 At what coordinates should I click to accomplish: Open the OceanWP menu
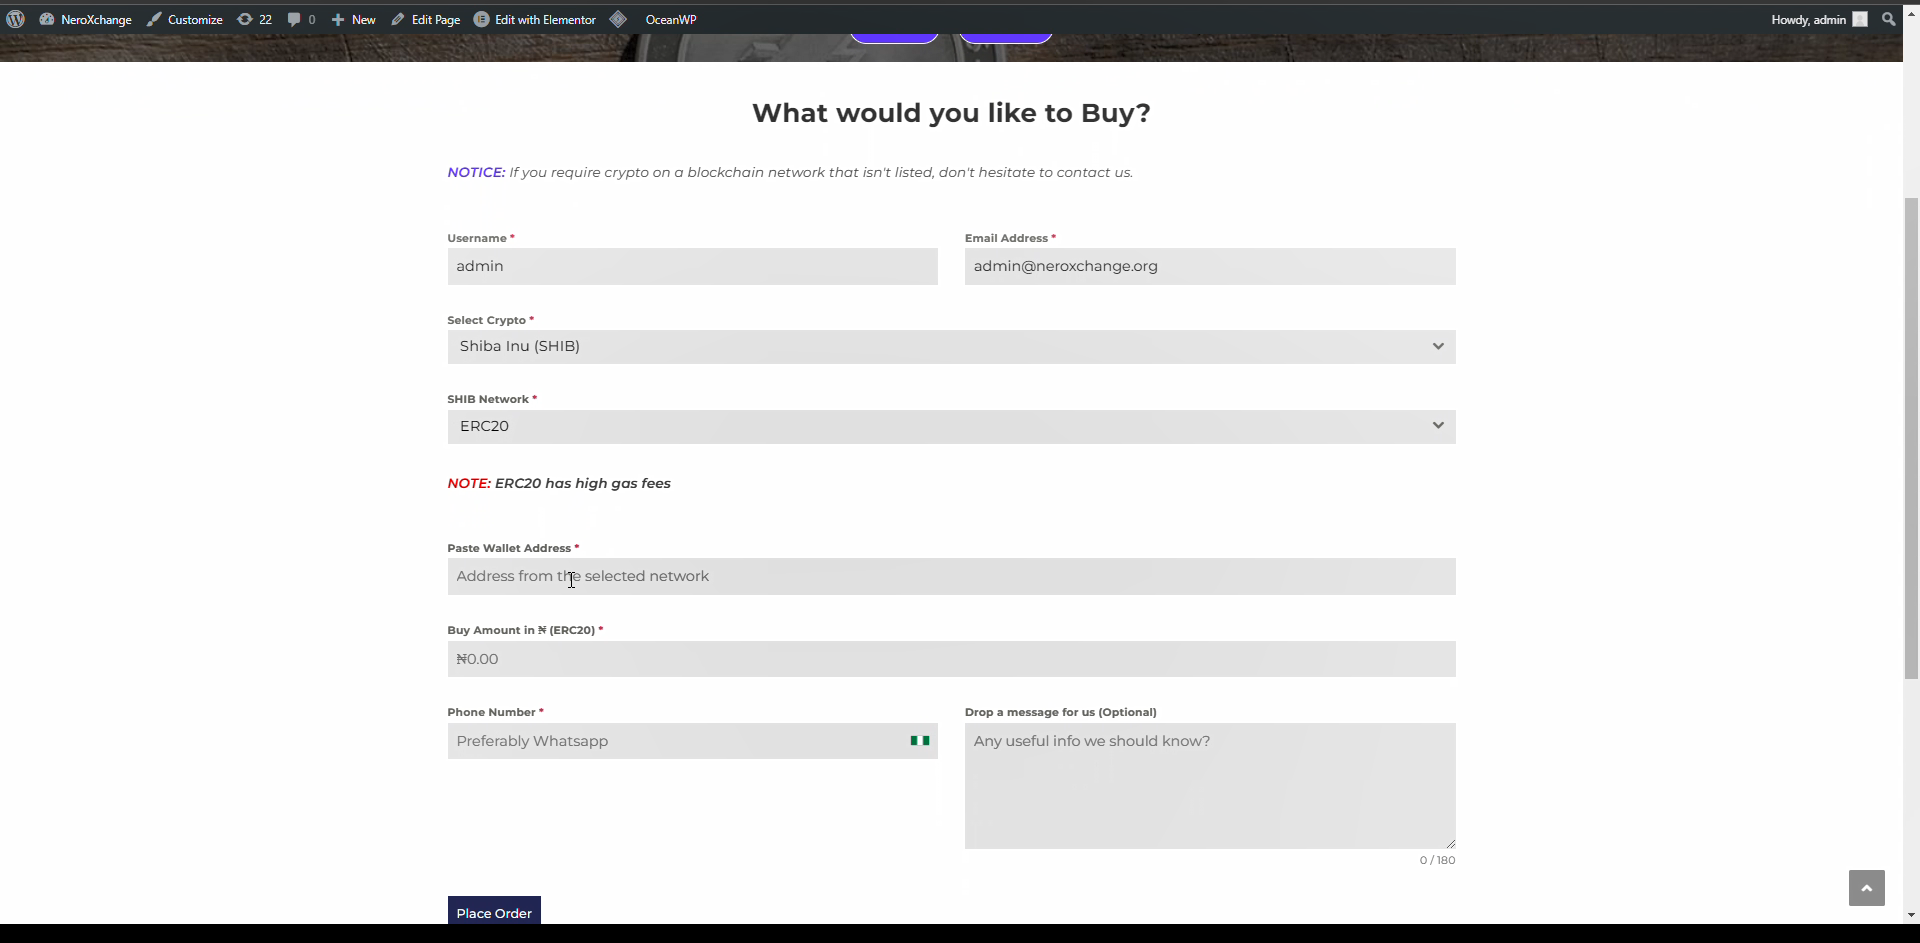click(x=671, y=19)
